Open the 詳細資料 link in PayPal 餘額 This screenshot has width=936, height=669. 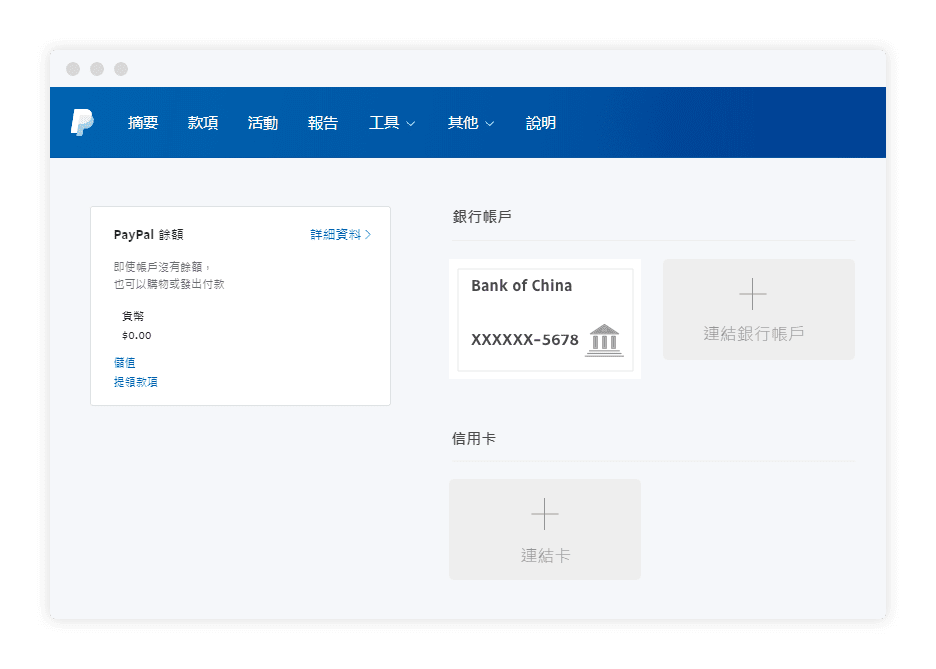[335, 235]
